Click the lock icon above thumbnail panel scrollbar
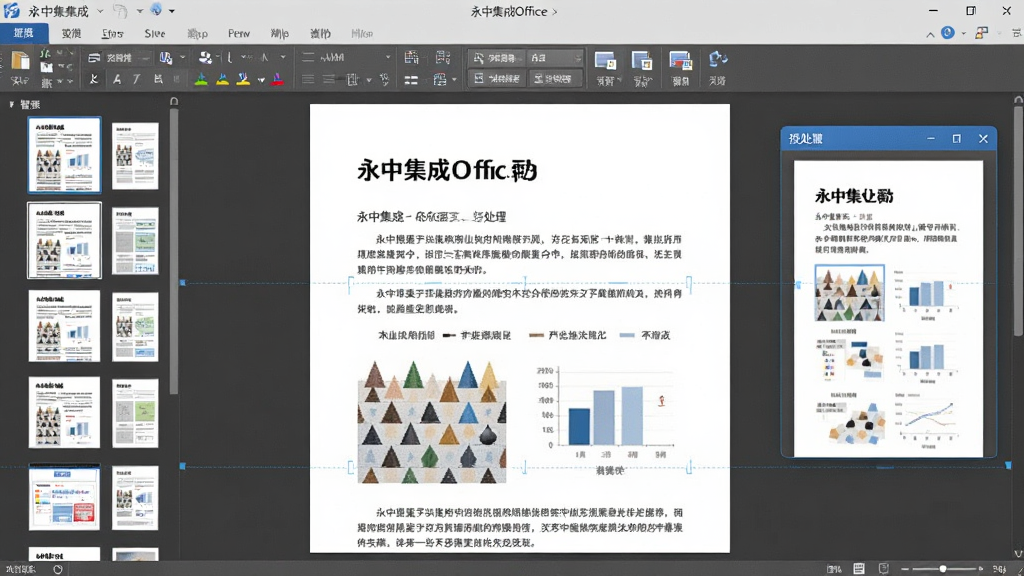The height and width of the screenshot is (576, 1024). click(x=174, y=101)
